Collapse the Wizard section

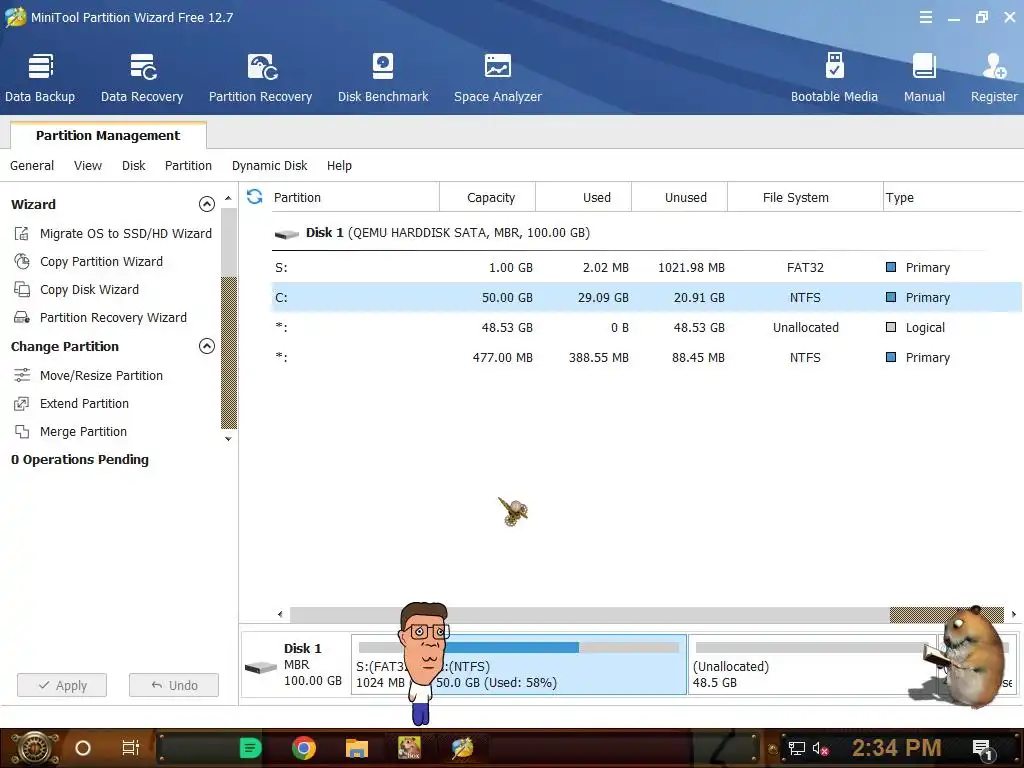click(206, 204)
